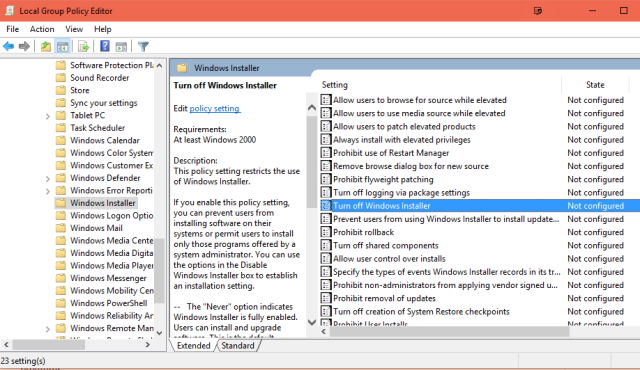Select the highlighted 'Turn off Windows Installer' row

(480, 206)
